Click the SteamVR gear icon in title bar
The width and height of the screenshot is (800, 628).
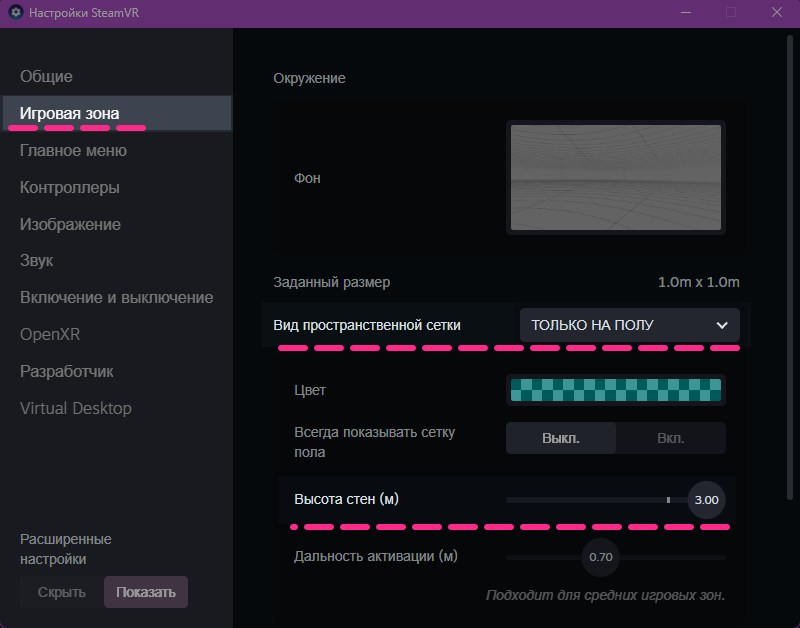pyautogui.click(x=16, y=12)
